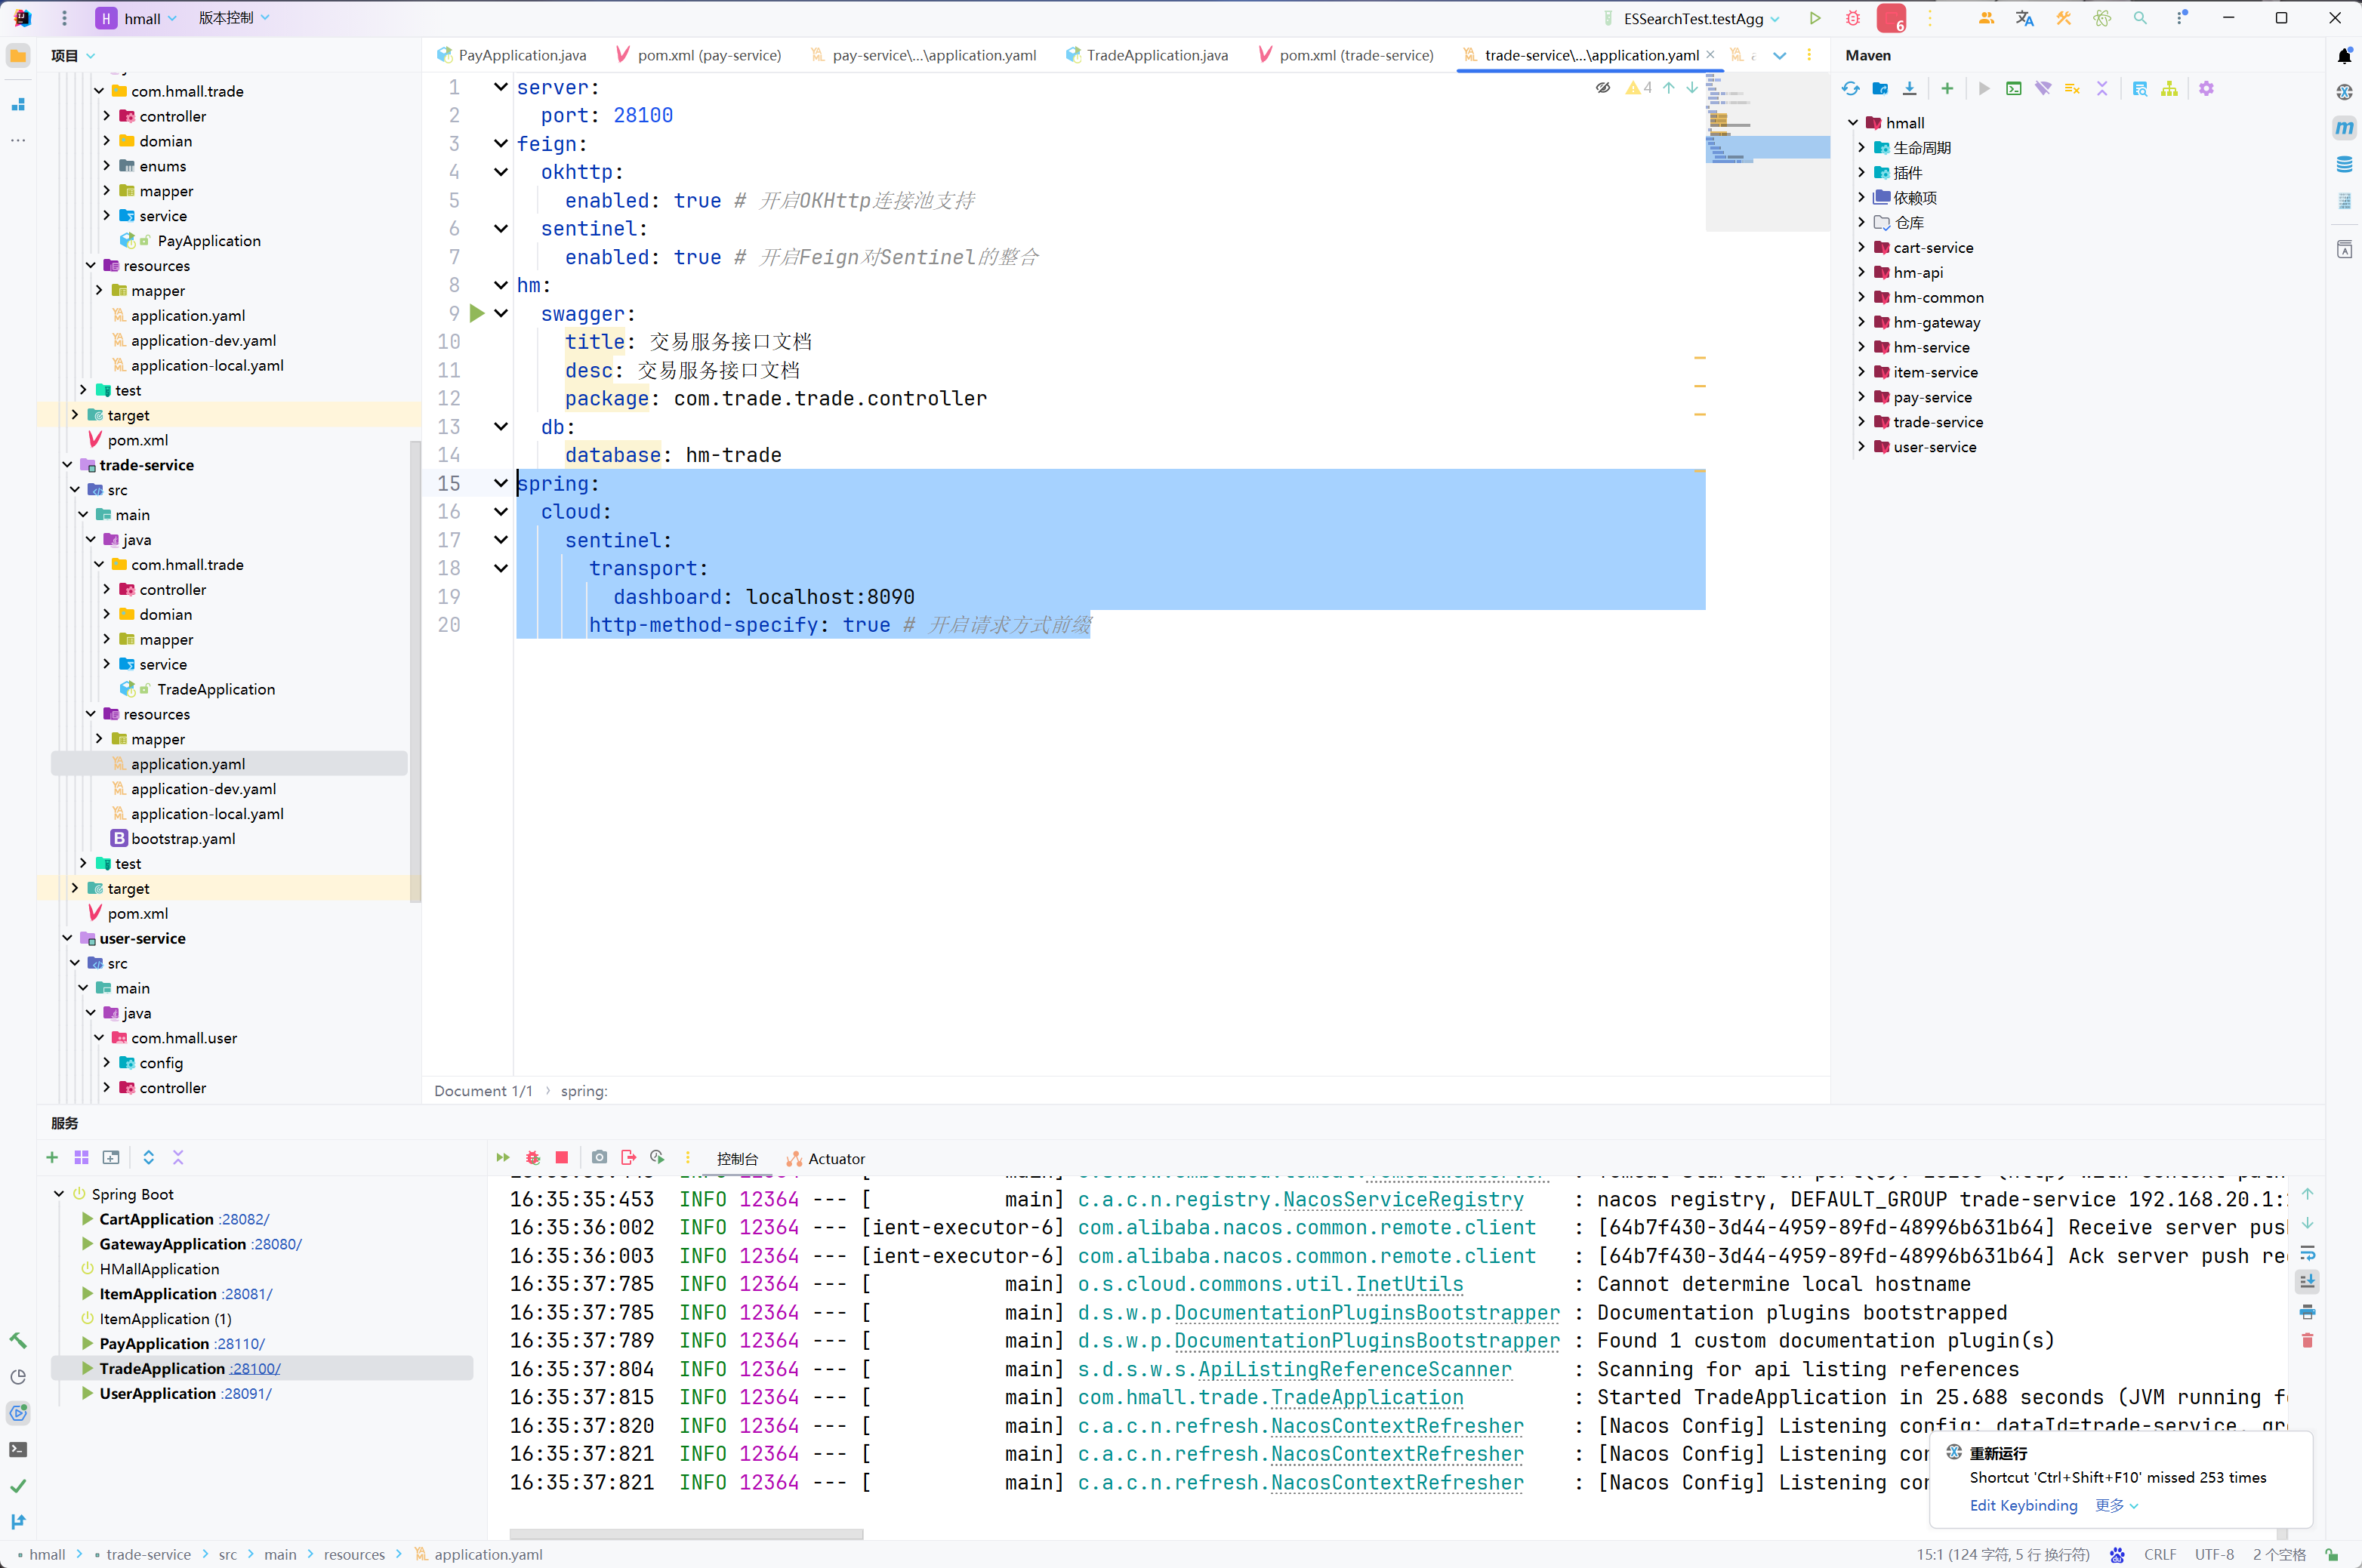Show Maven dependency diagram icon
Image resolution: width=2362 pixels, height=1568 pixels.
pyautogui.click(x=2169, y=89)
